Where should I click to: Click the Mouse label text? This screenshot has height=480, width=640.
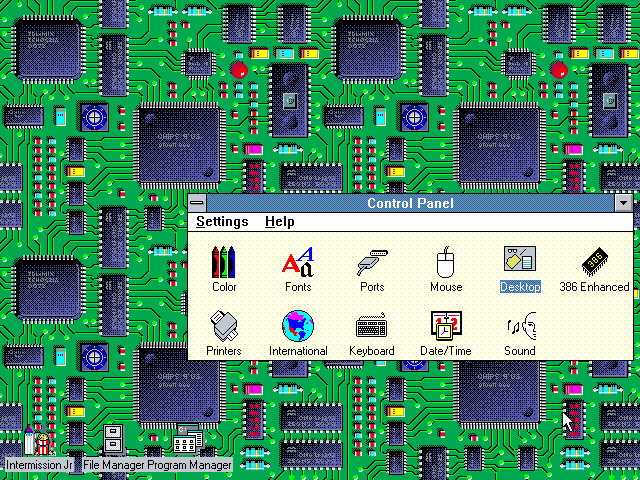[x=446, y=287]
